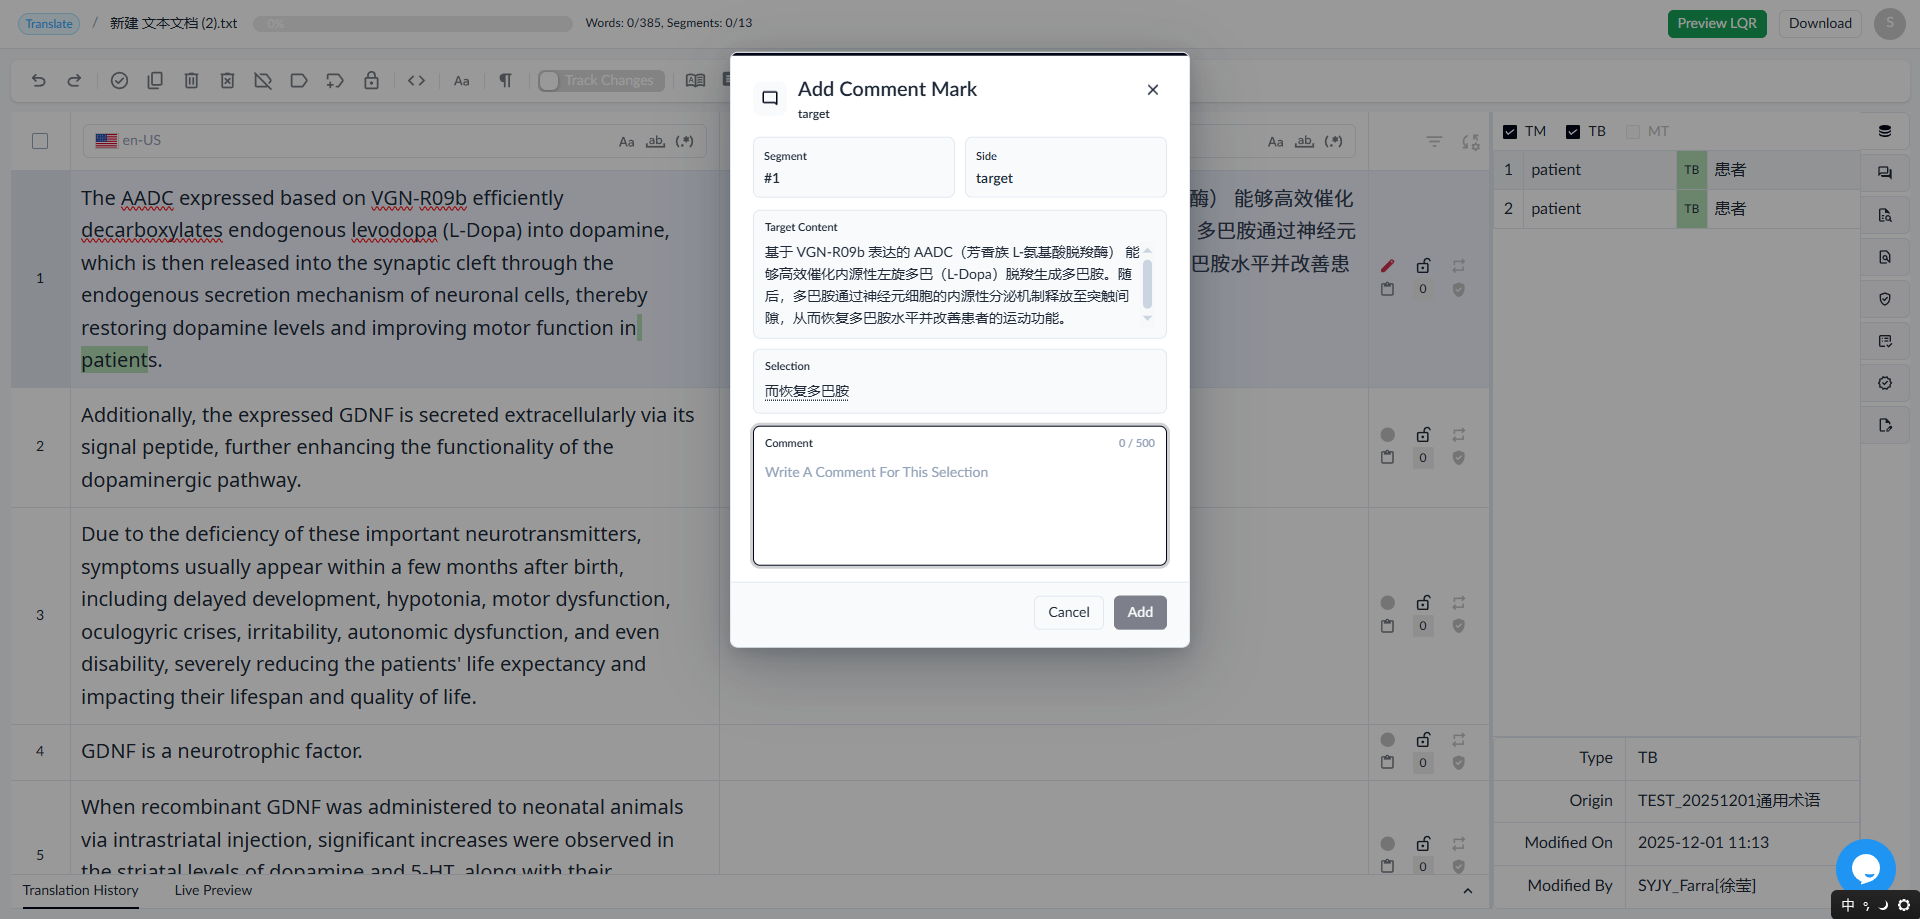The width and height of the screenshot is (1920, 919).
Task: Click the lock segment padlock icon in toolbar
Action: point(371,81)
